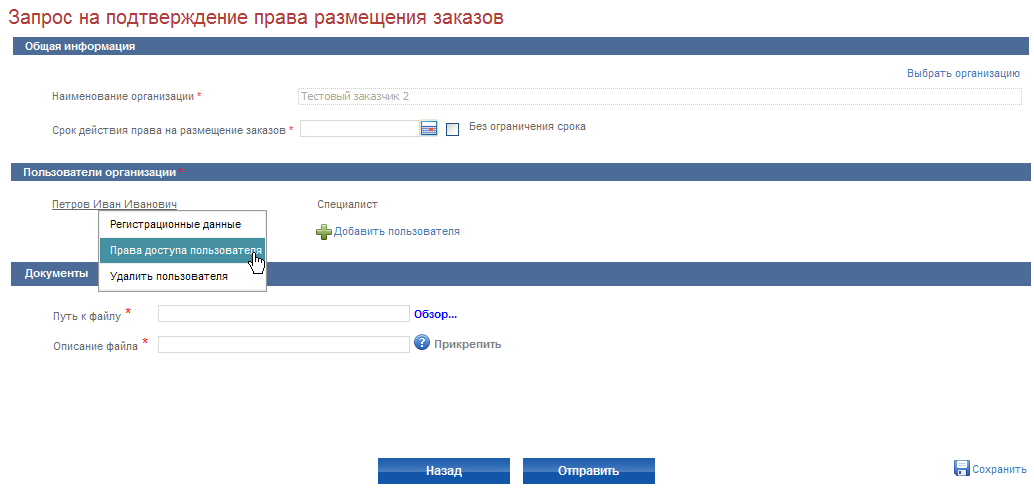Click the 'Сохранить' save link

pyautogui.click(x=999, y=470)
